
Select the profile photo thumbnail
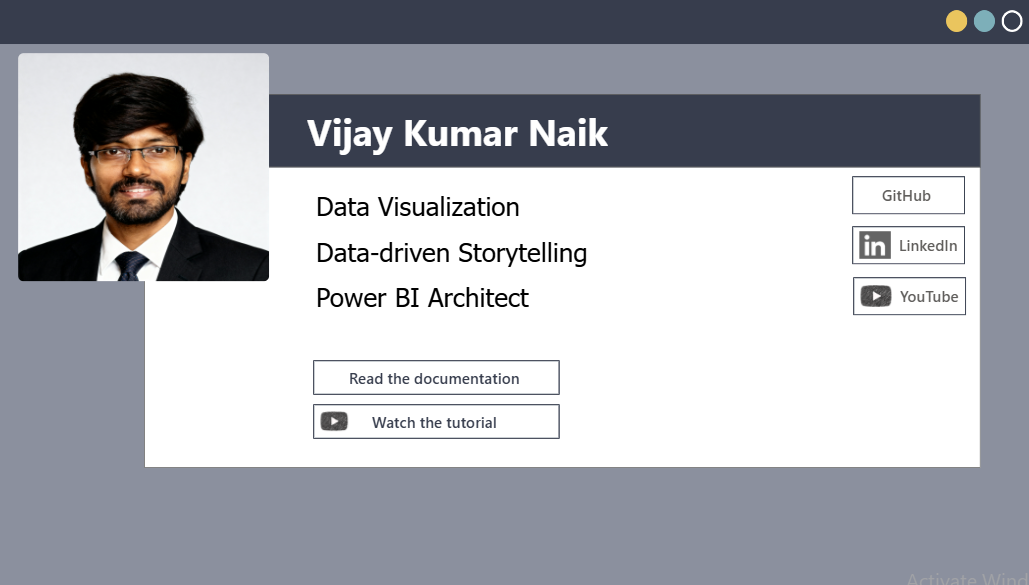[143, 167]
